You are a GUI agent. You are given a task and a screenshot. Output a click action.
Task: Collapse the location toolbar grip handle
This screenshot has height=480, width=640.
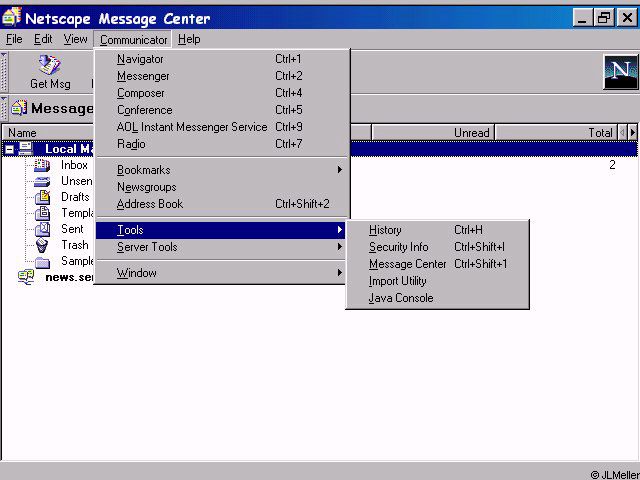pos(4,108)
